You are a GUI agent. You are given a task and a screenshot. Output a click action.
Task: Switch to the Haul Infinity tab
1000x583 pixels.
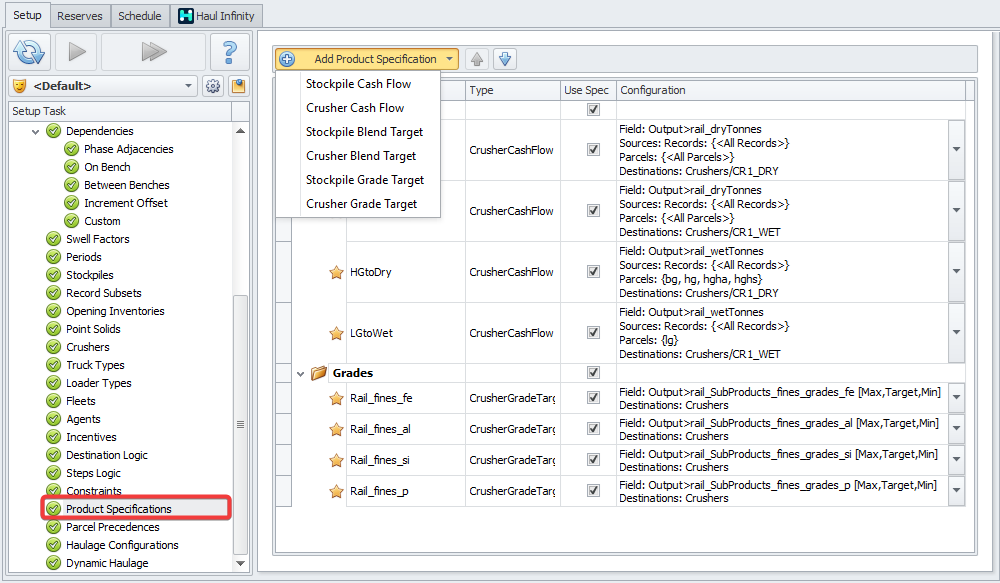tap(217, 15)
